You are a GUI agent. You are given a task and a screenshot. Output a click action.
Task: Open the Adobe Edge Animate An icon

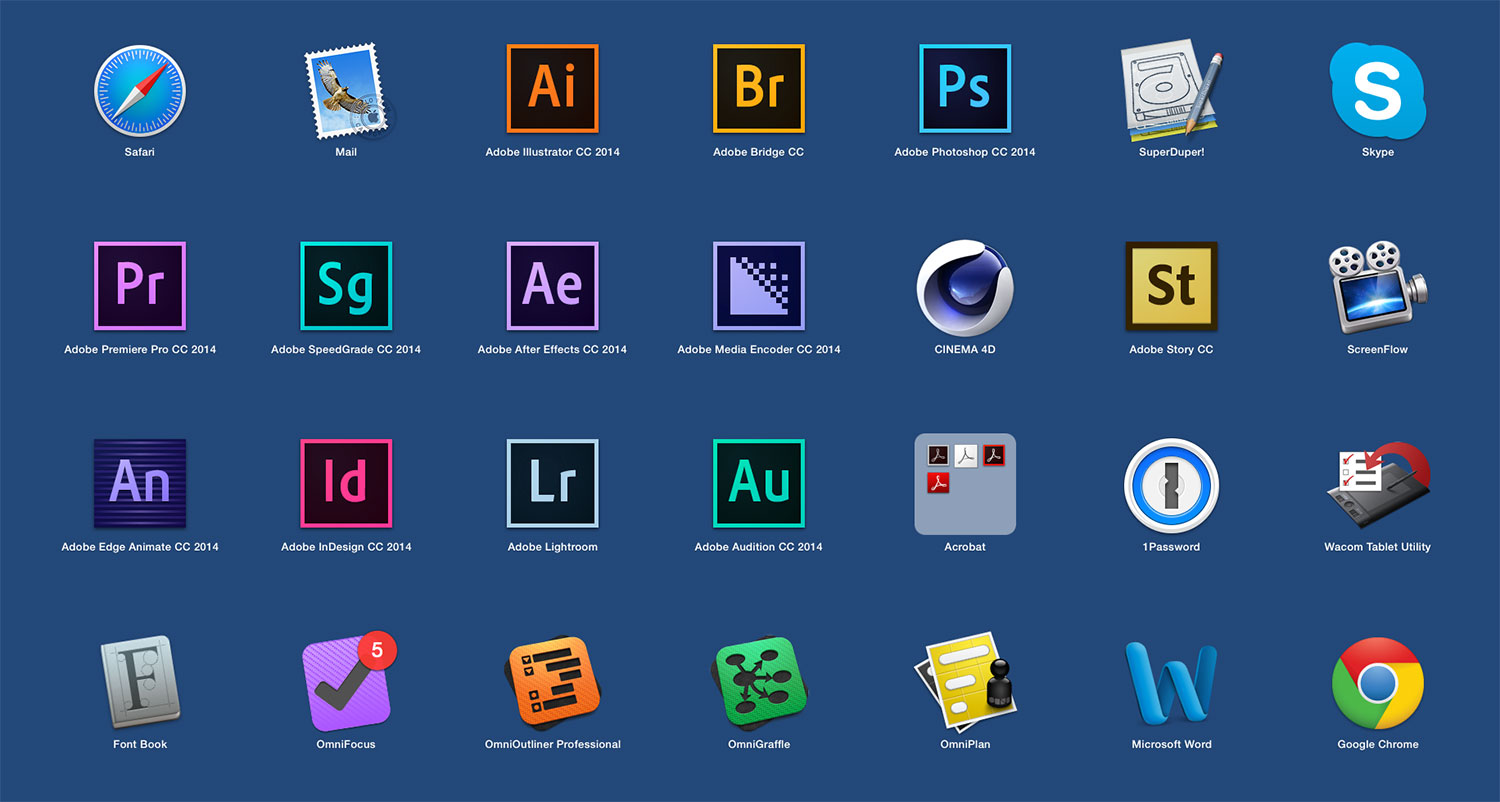point(139,483)
